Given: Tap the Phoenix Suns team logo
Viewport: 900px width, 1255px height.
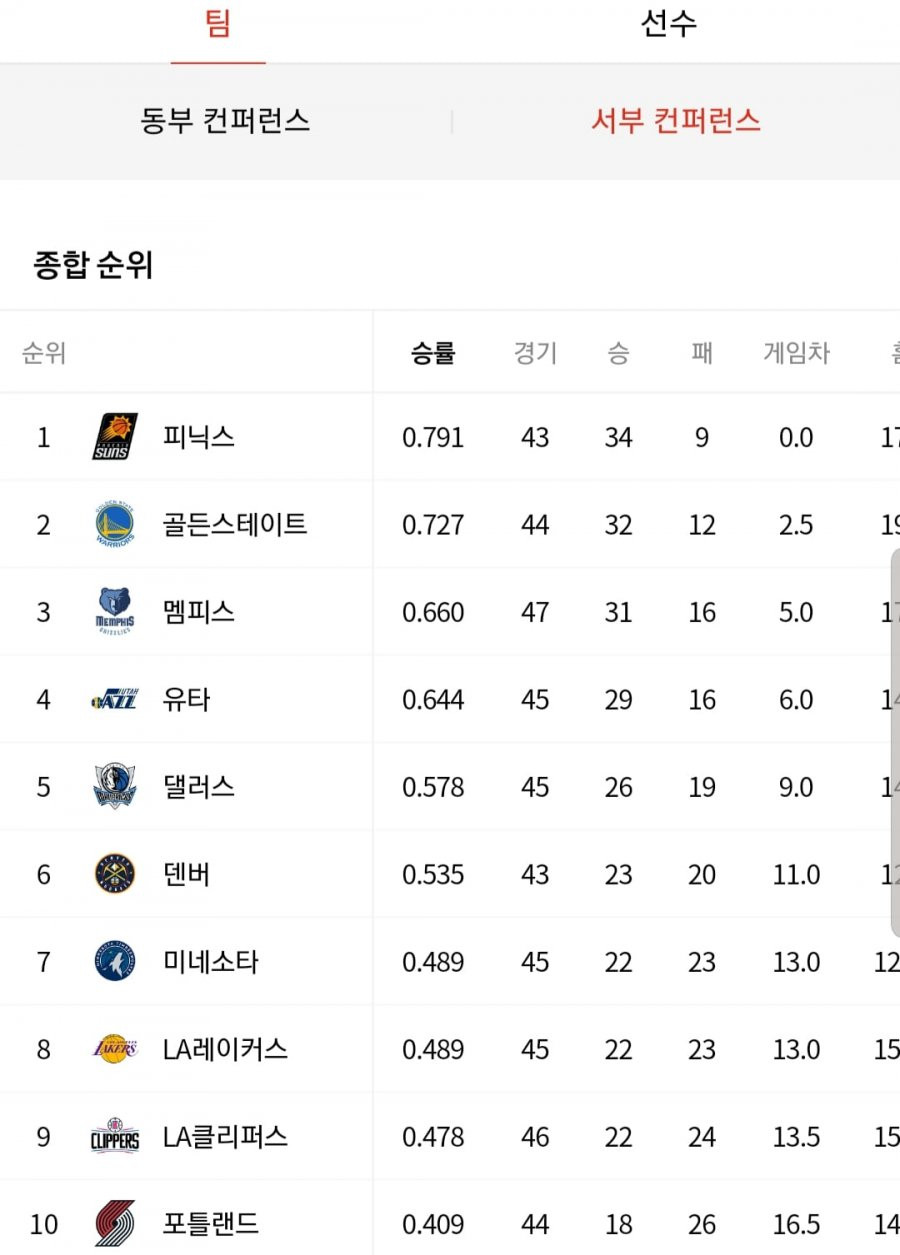Looking at the screenshot, I should point(115,437).
